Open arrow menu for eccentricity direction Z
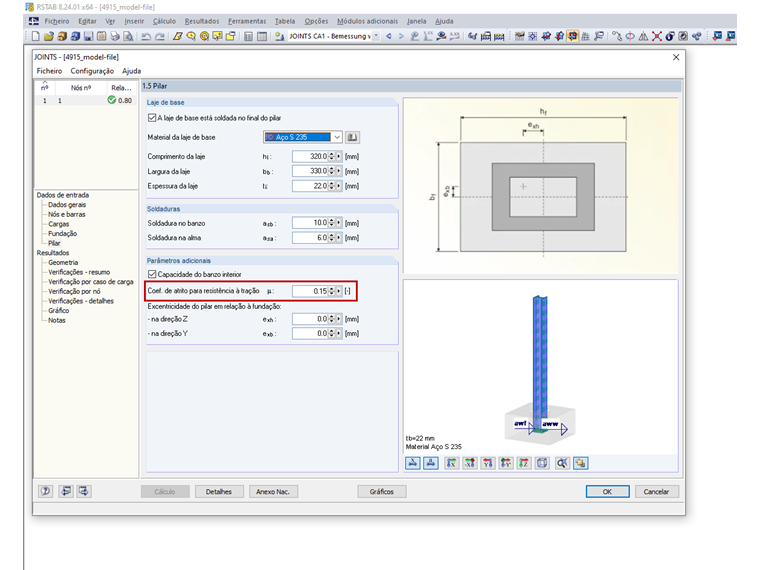 pos(339,319)
